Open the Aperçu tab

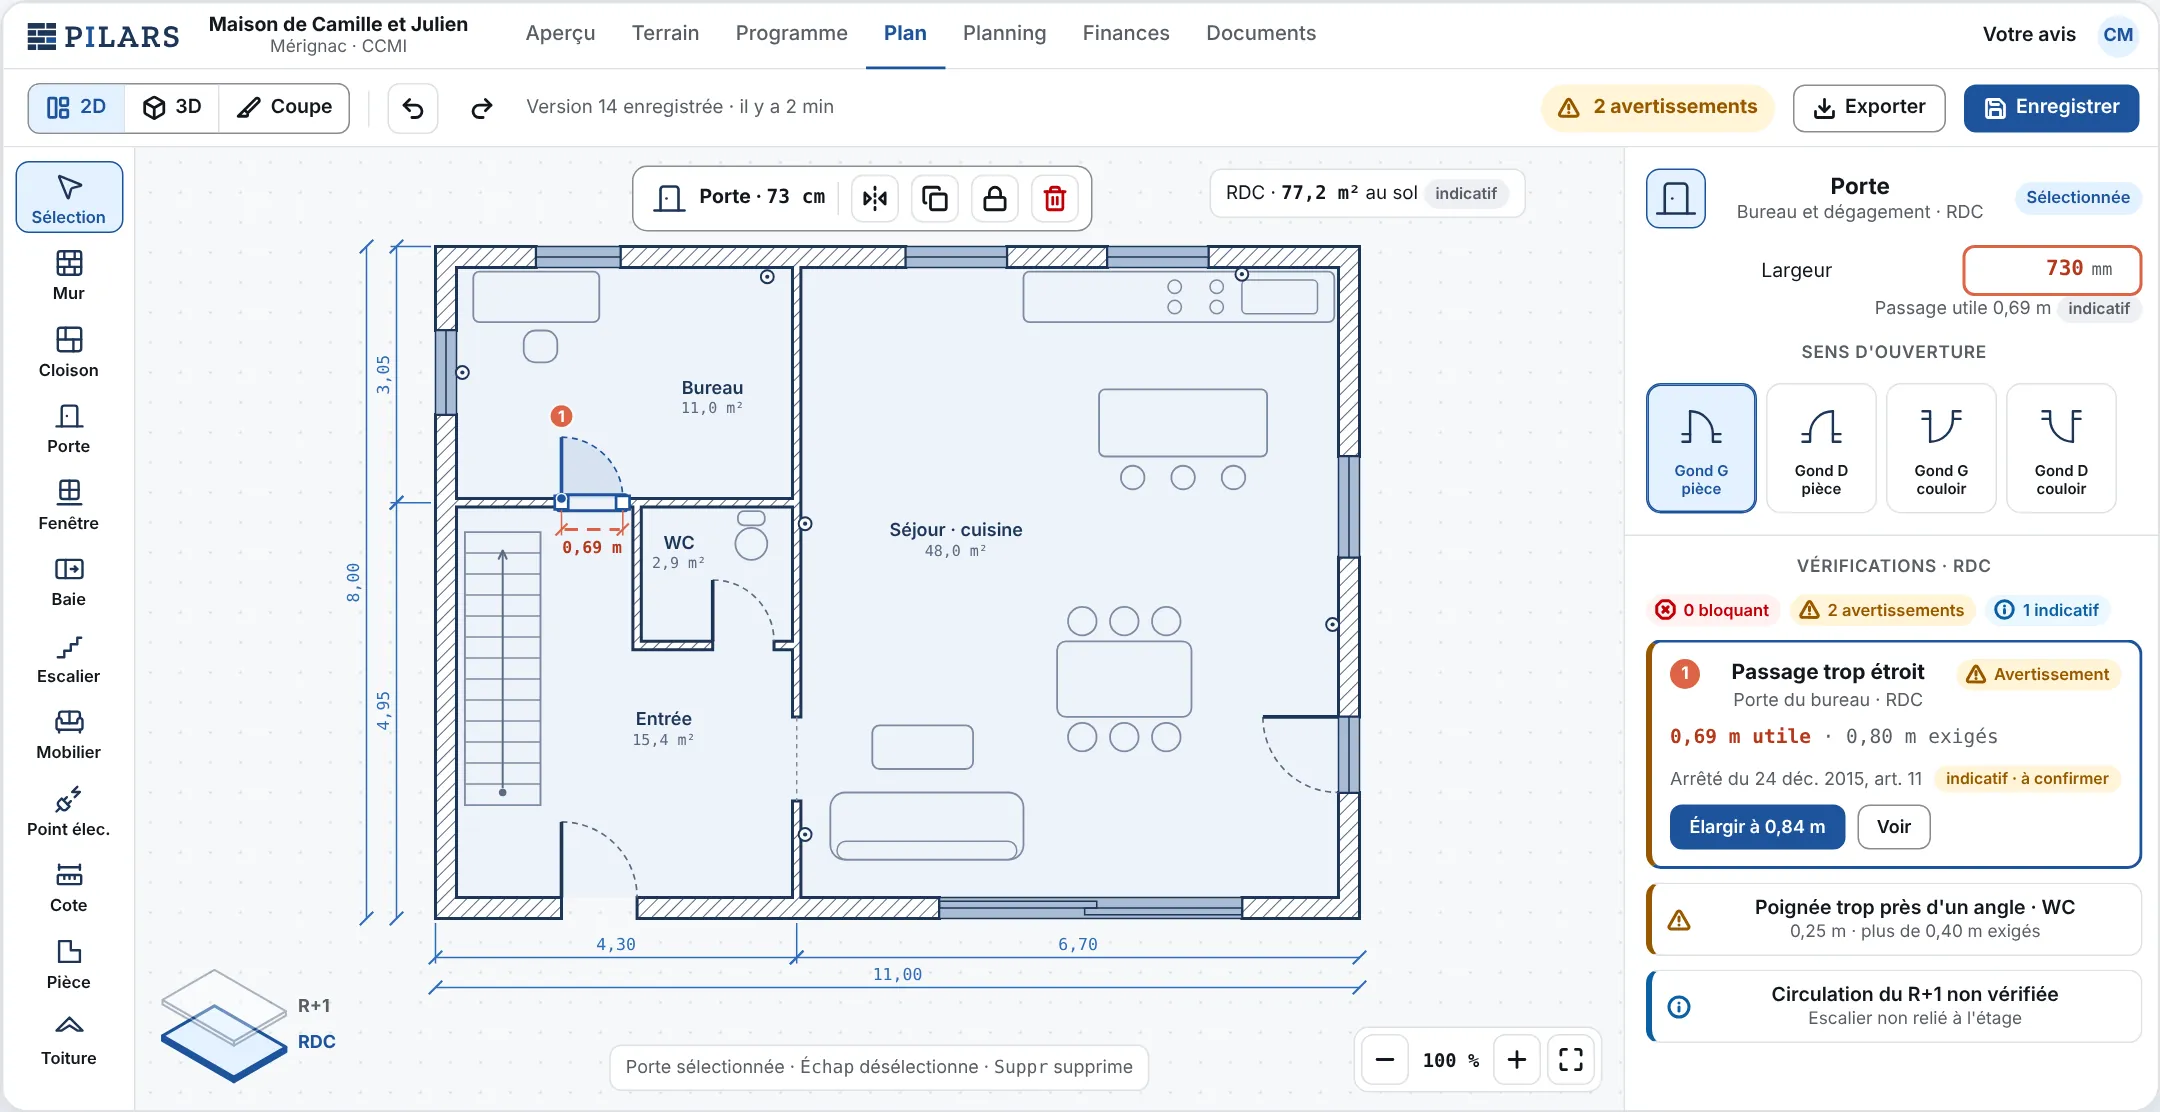(560, 33)
